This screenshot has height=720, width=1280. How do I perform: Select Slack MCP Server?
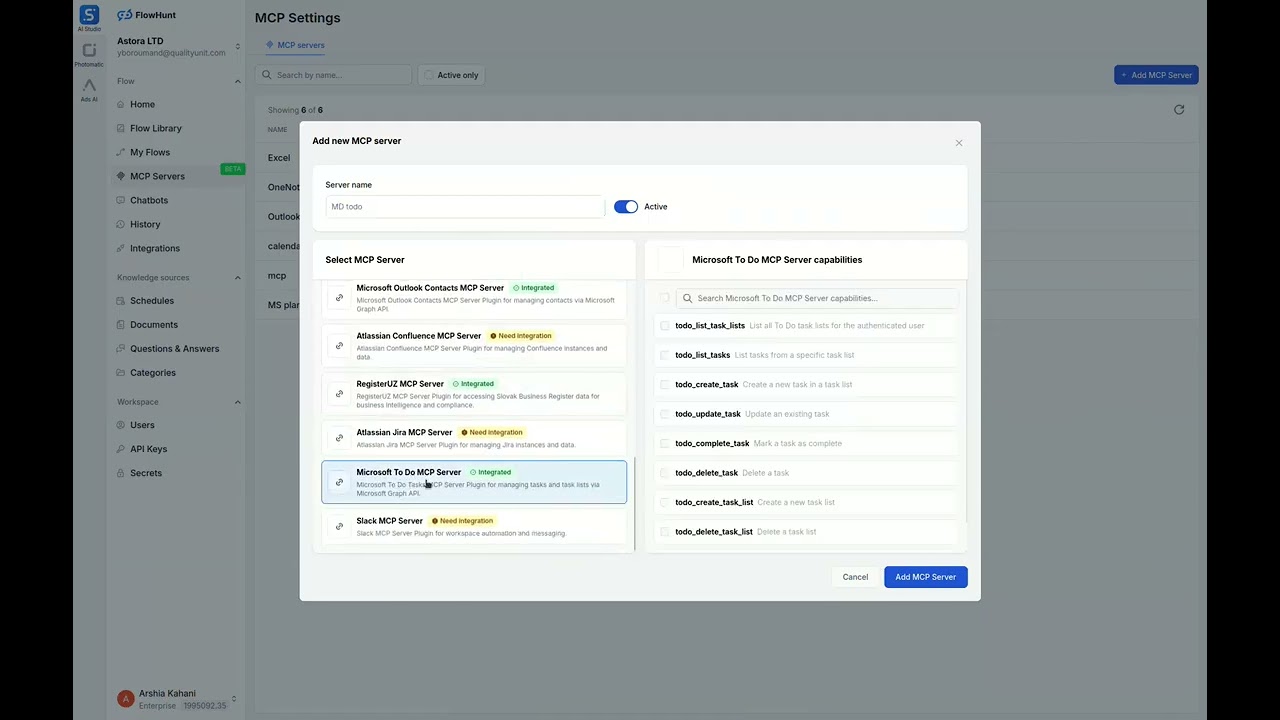474,526
